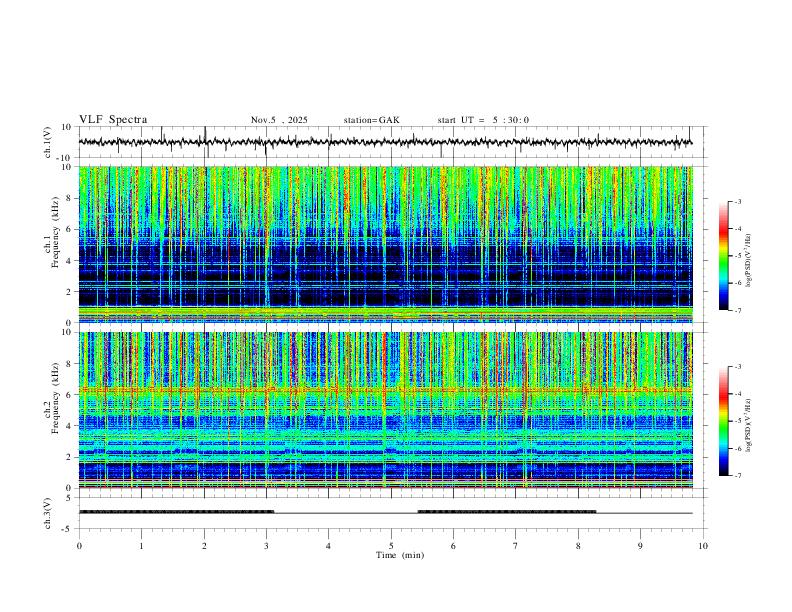Click inside the ch.2 spectrogram panel

pos(386,410)
